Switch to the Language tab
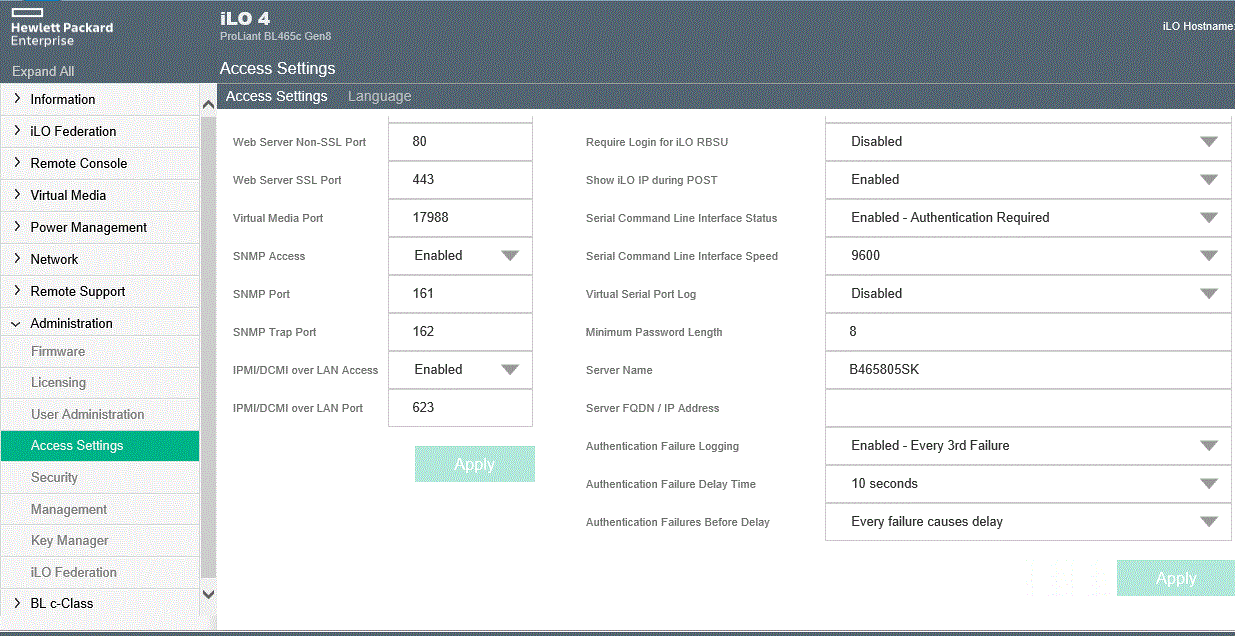The image size is (1235, 636). click(x=379, y=96)
